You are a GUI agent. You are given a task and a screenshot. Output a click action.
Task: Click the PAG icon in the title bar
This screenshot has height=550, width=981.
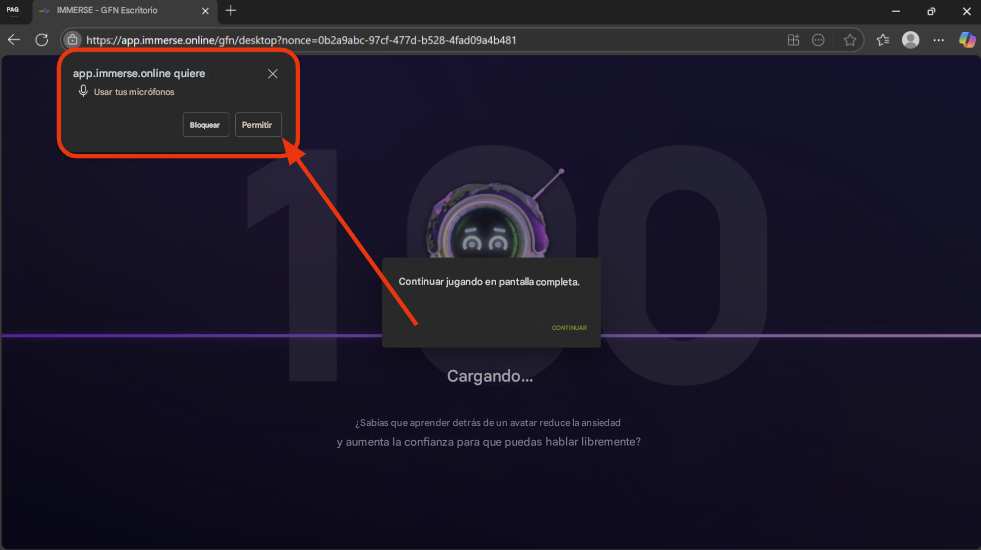pos(13,10)
